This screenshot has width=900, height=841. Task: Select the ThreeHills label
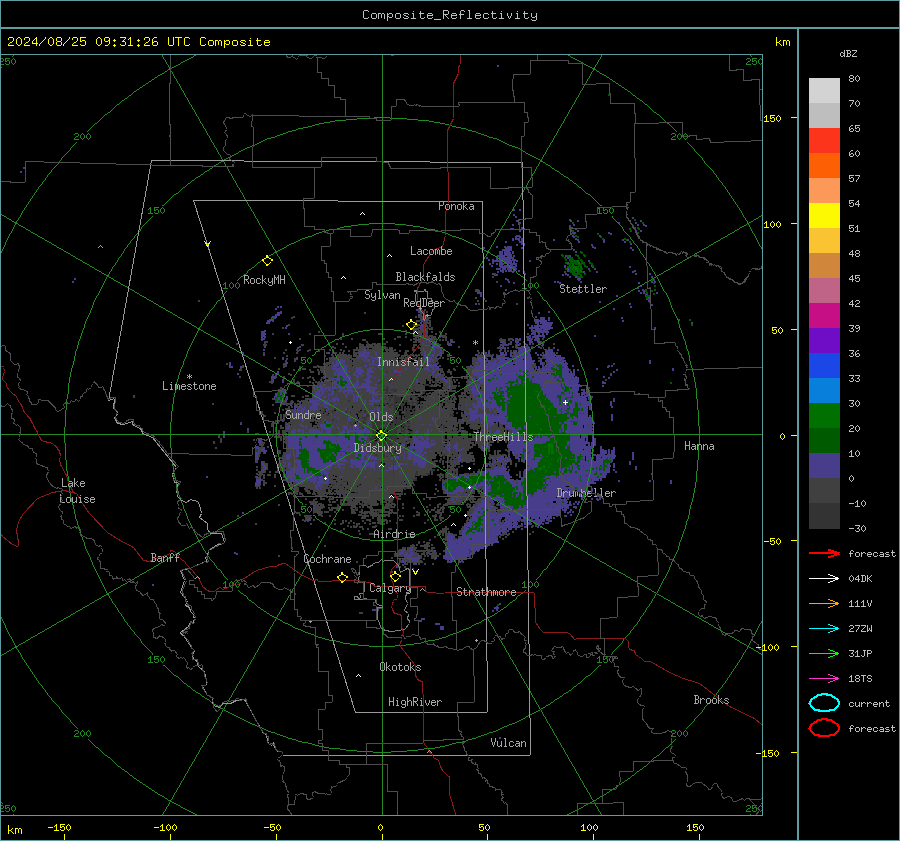pos(503,437)
